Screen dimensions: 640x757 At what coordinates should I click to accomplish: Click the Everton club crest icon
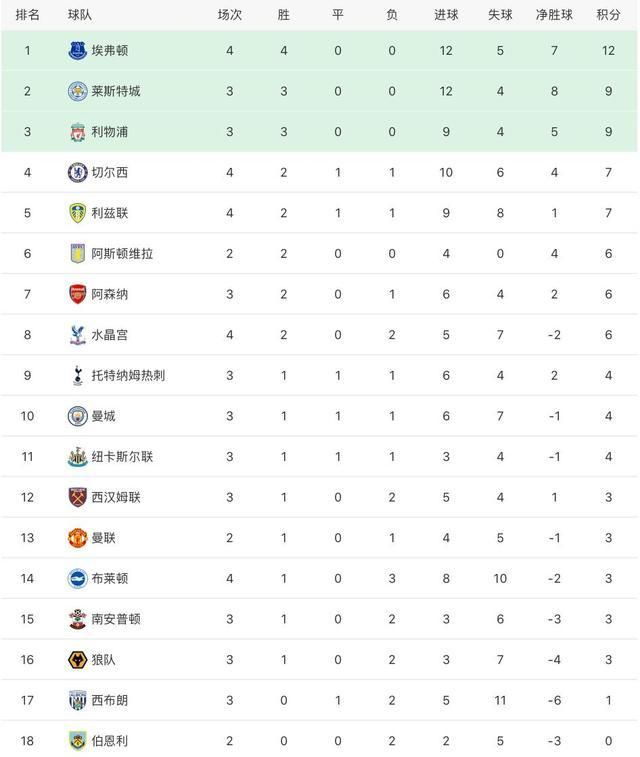pos(77,50)
